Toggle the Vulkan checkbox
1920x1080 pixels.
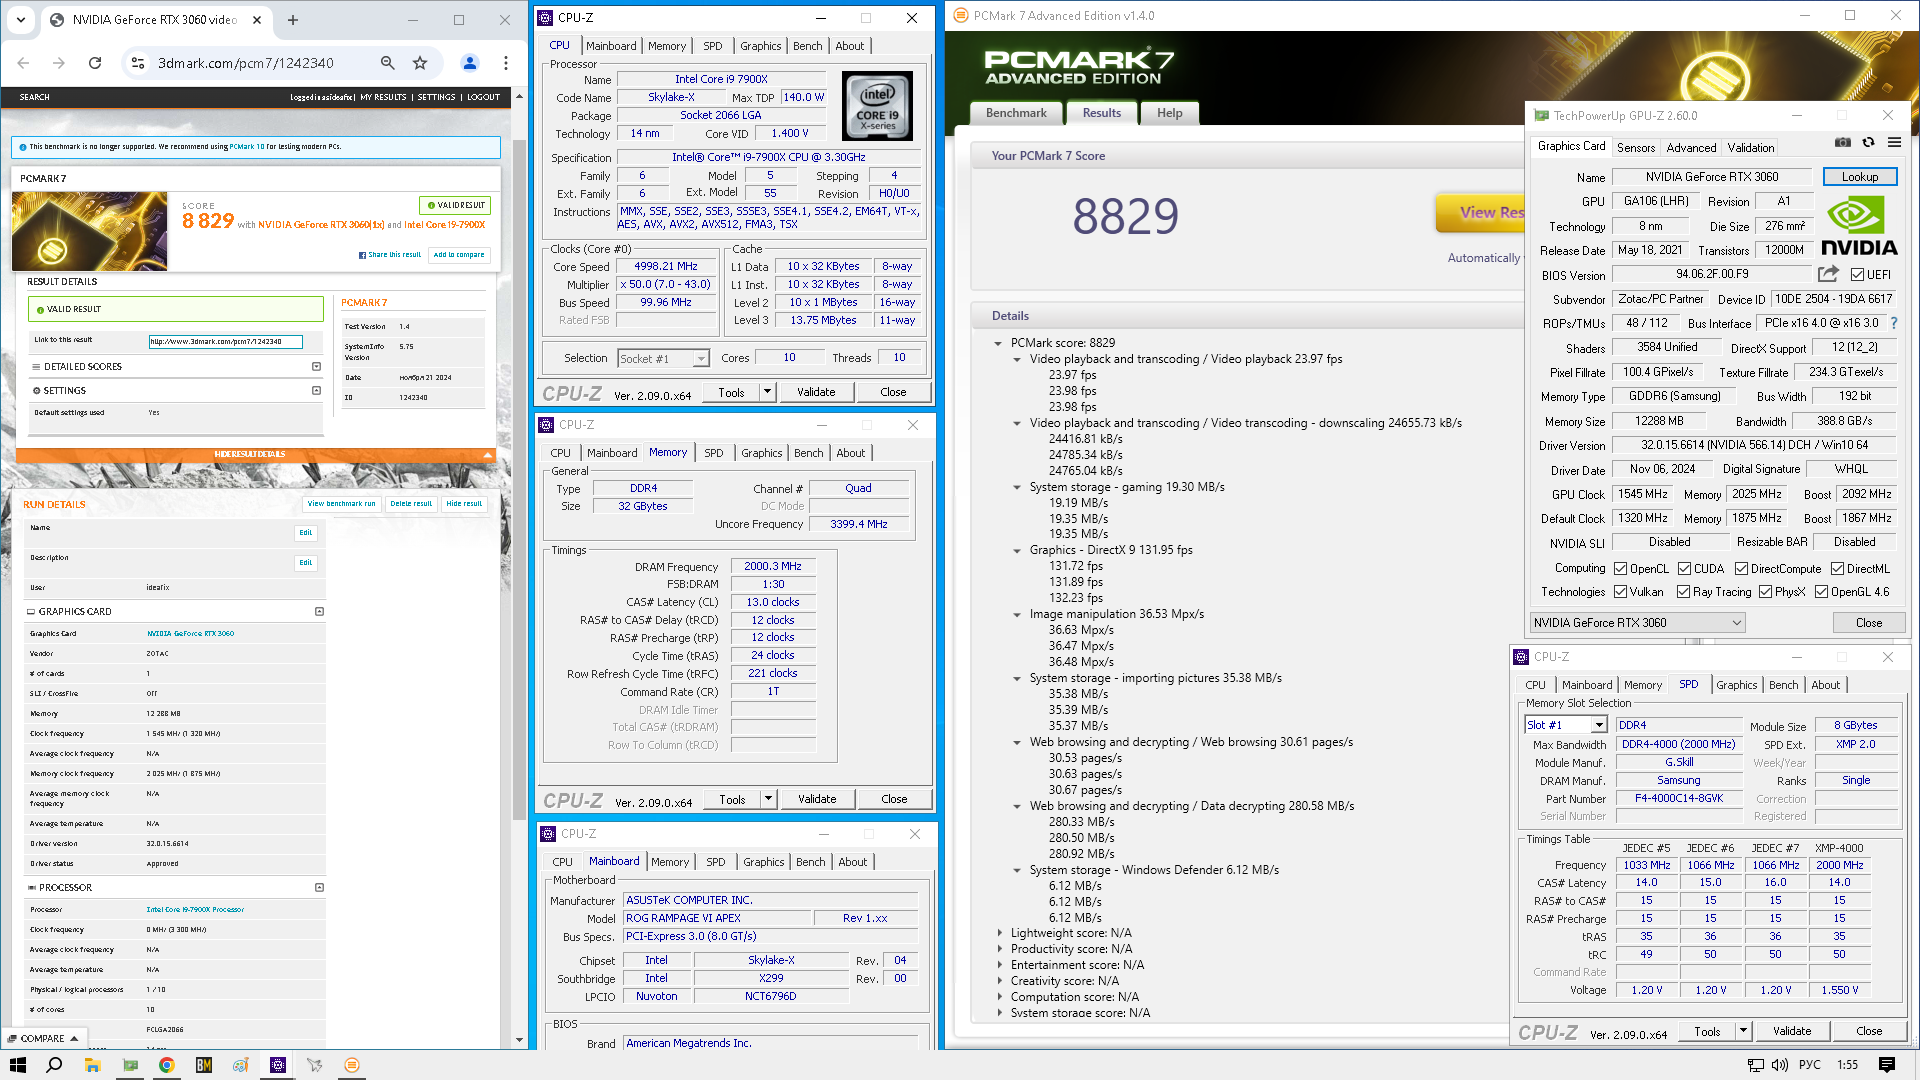click(1621, 592)
